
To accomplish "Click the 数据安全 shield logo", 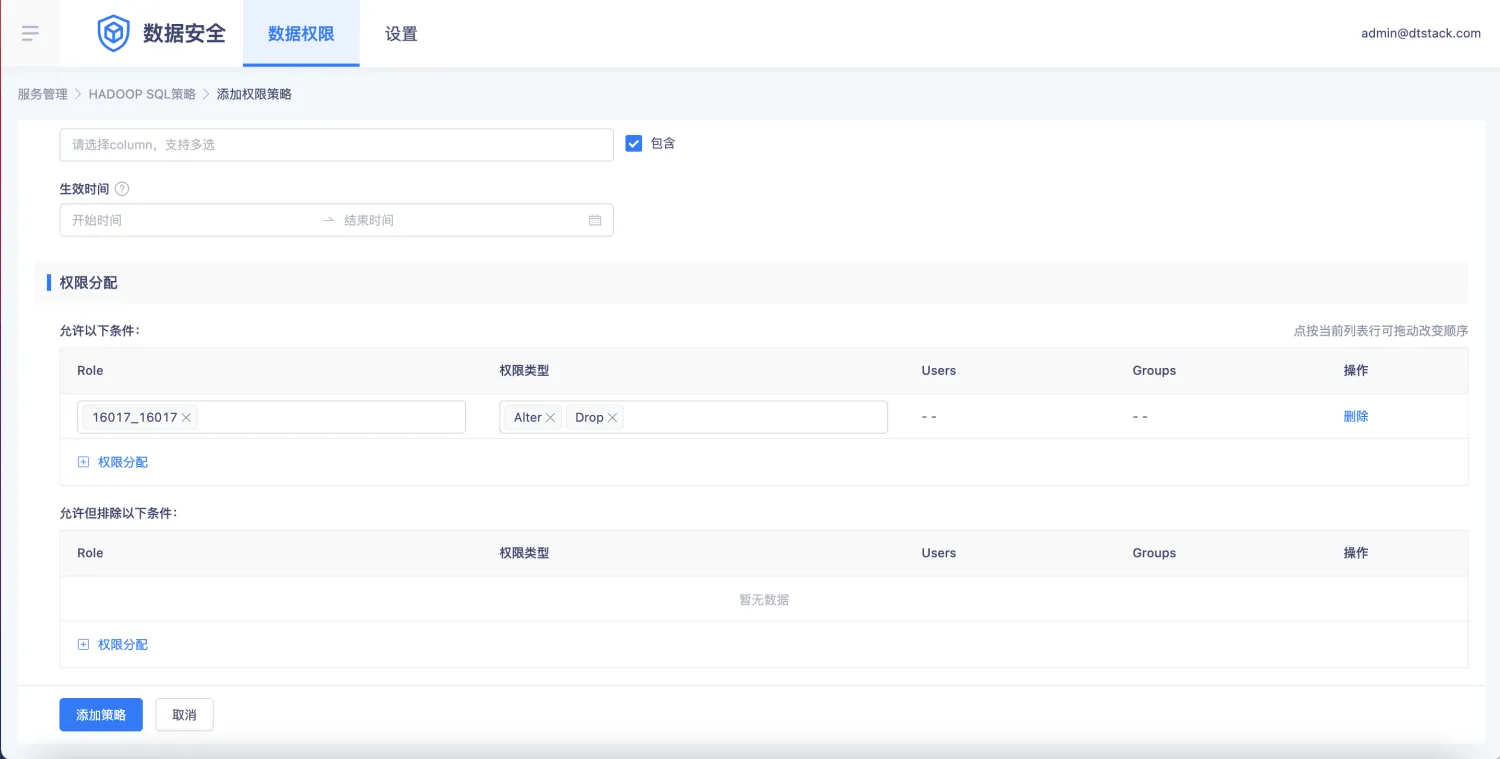I will coord(113,33).
